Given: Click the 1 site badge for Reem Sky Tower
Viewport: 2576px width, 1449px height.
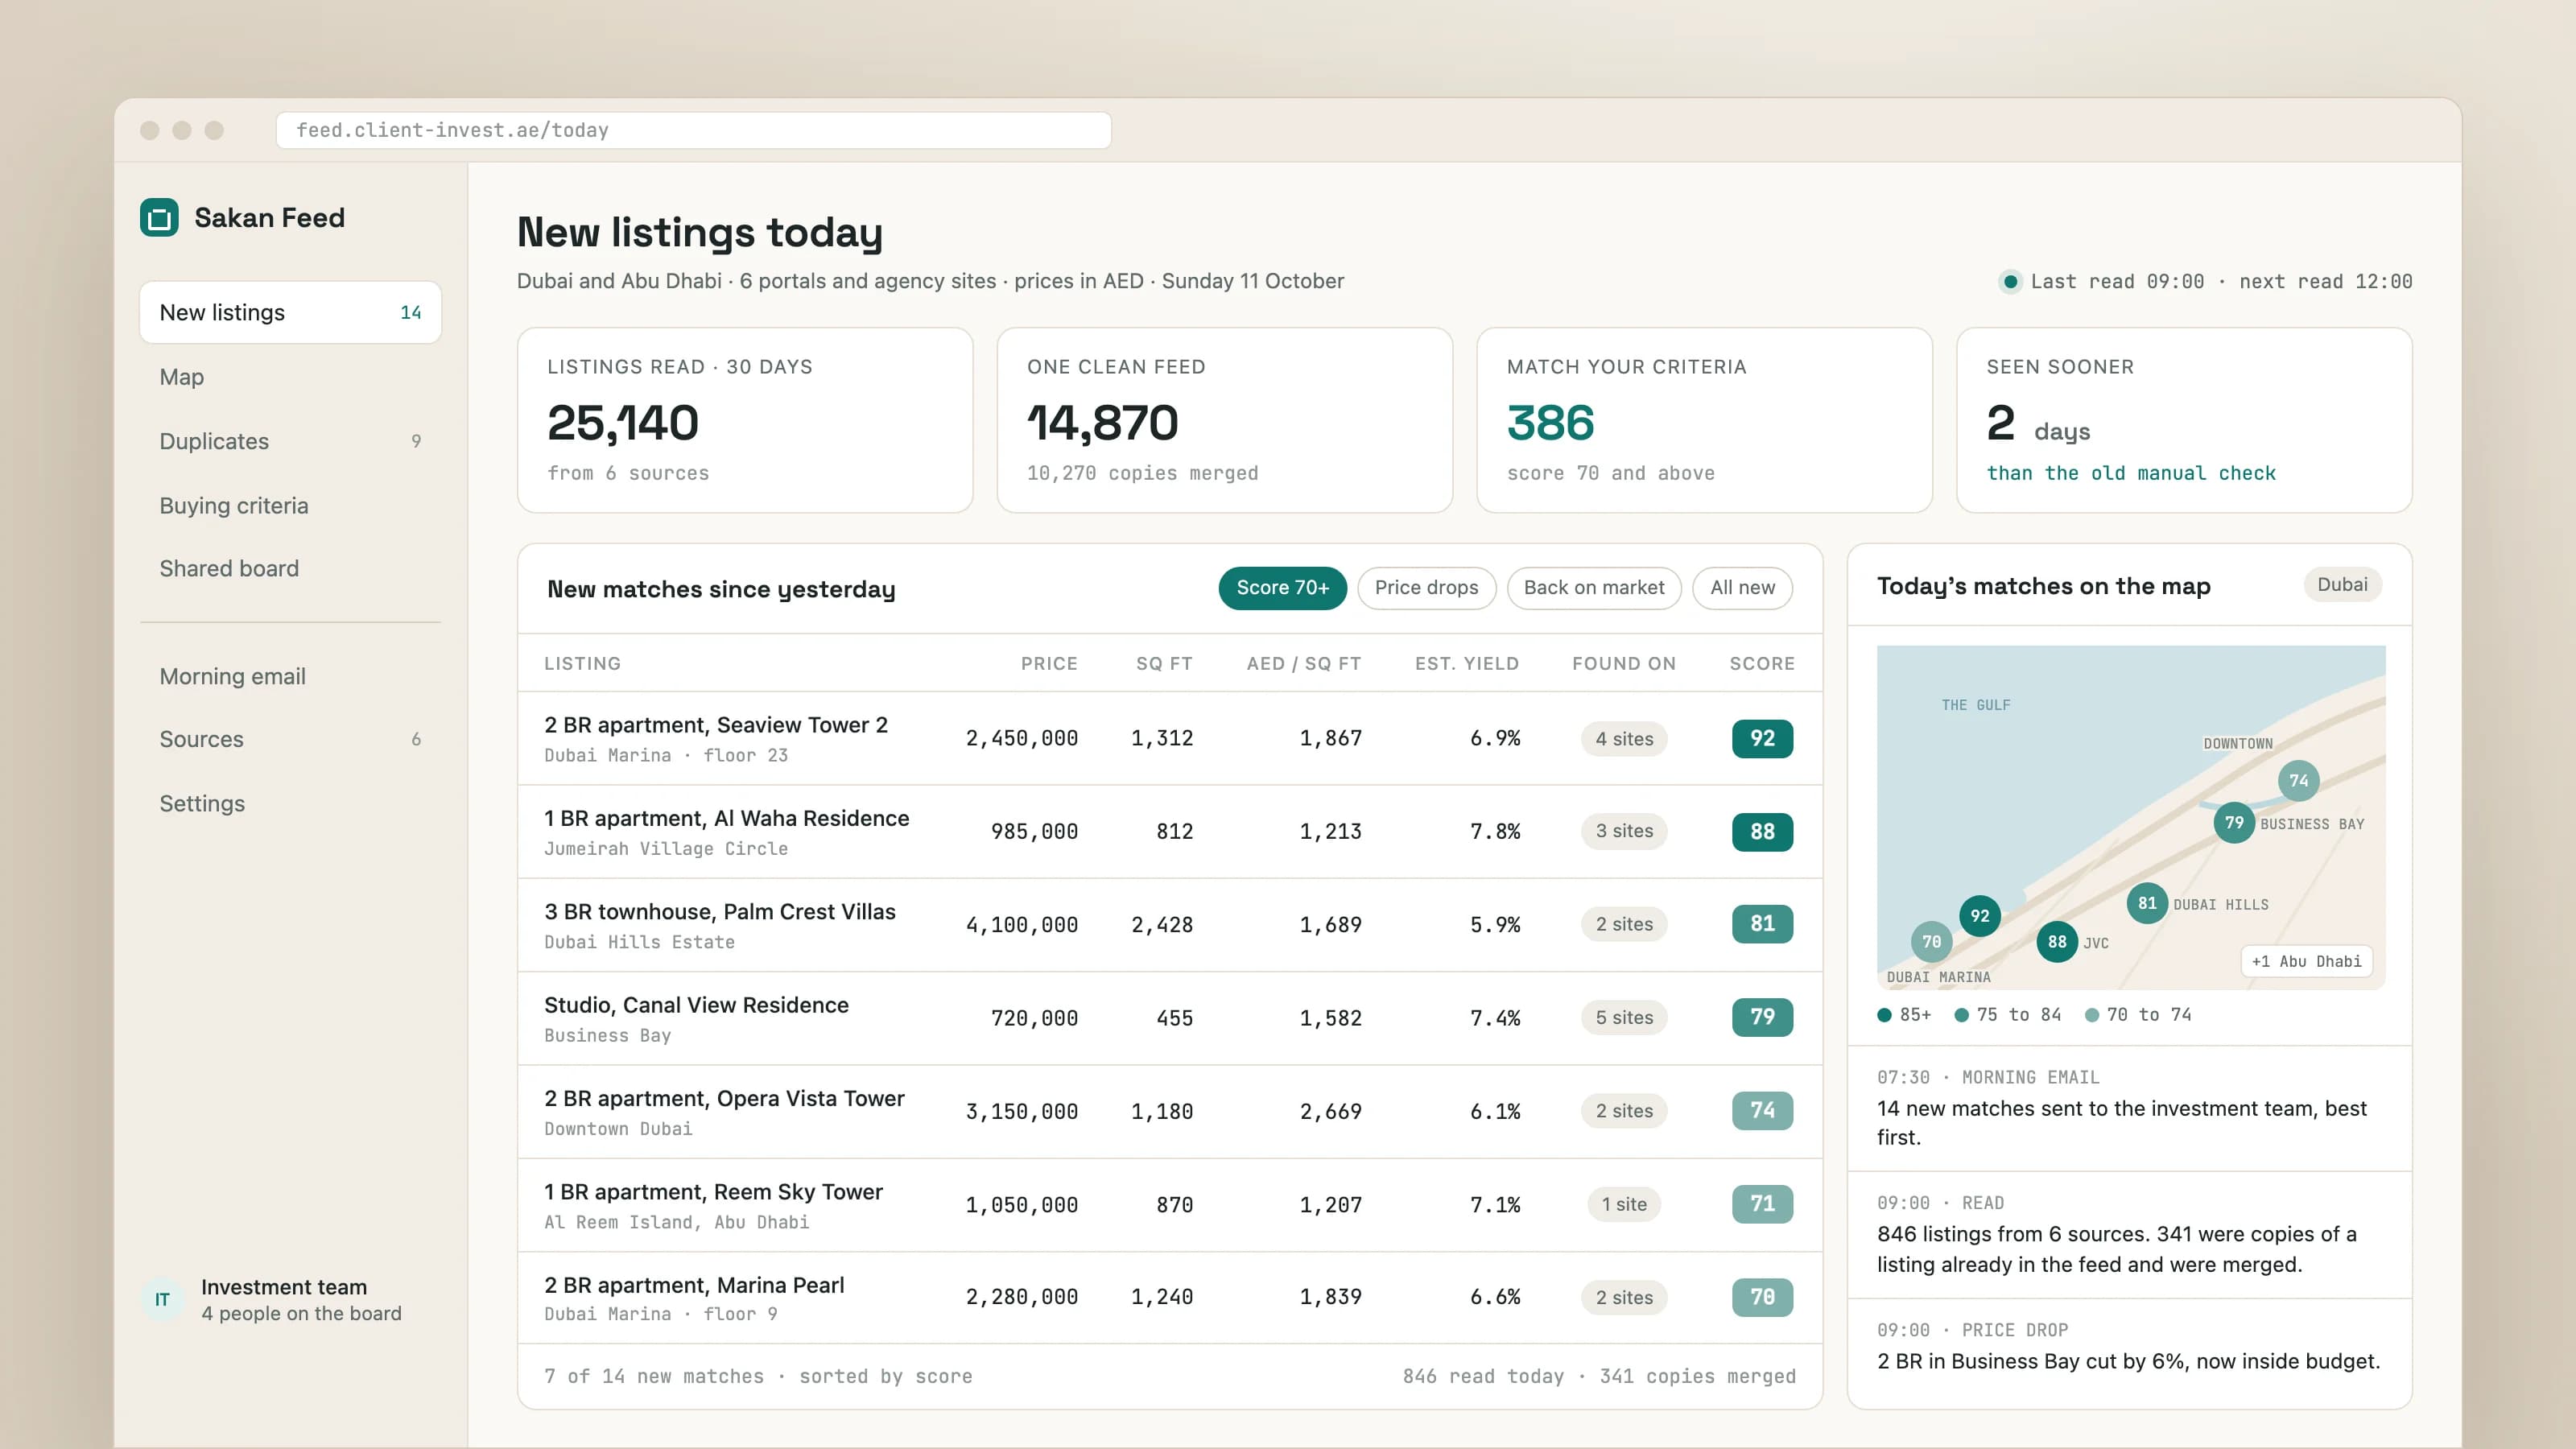Looking at the screenshot, I should click(x=1624, y=1205).
